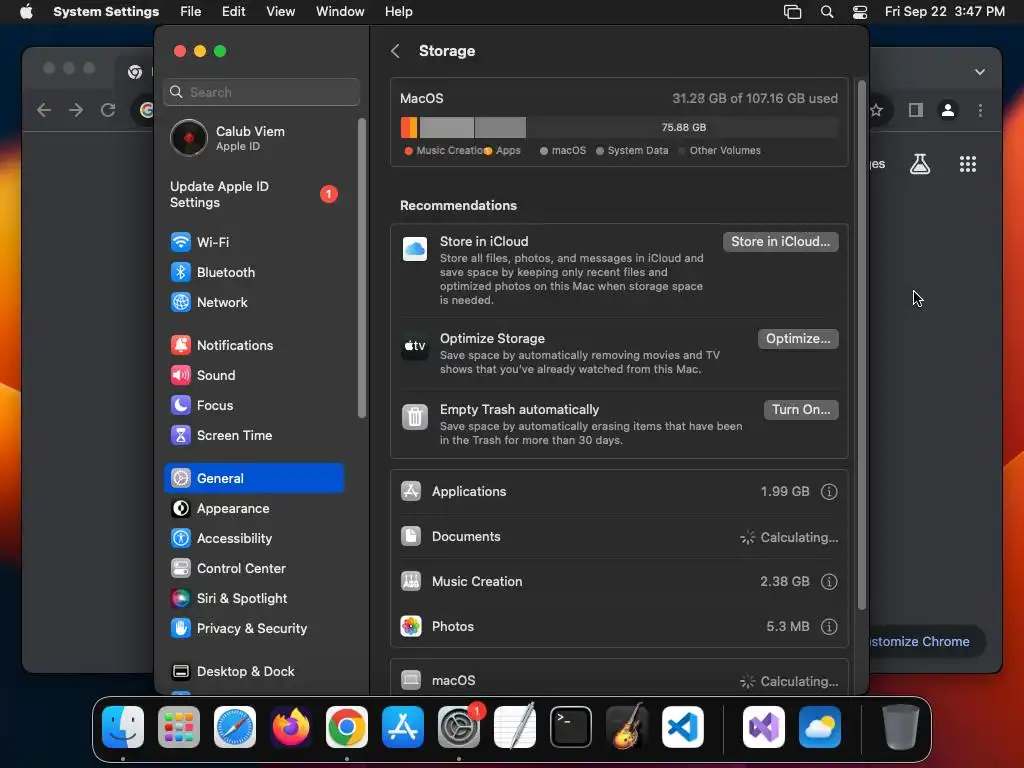Click Customize Chrome button
1024x768 pixels.
coord(926,641)
